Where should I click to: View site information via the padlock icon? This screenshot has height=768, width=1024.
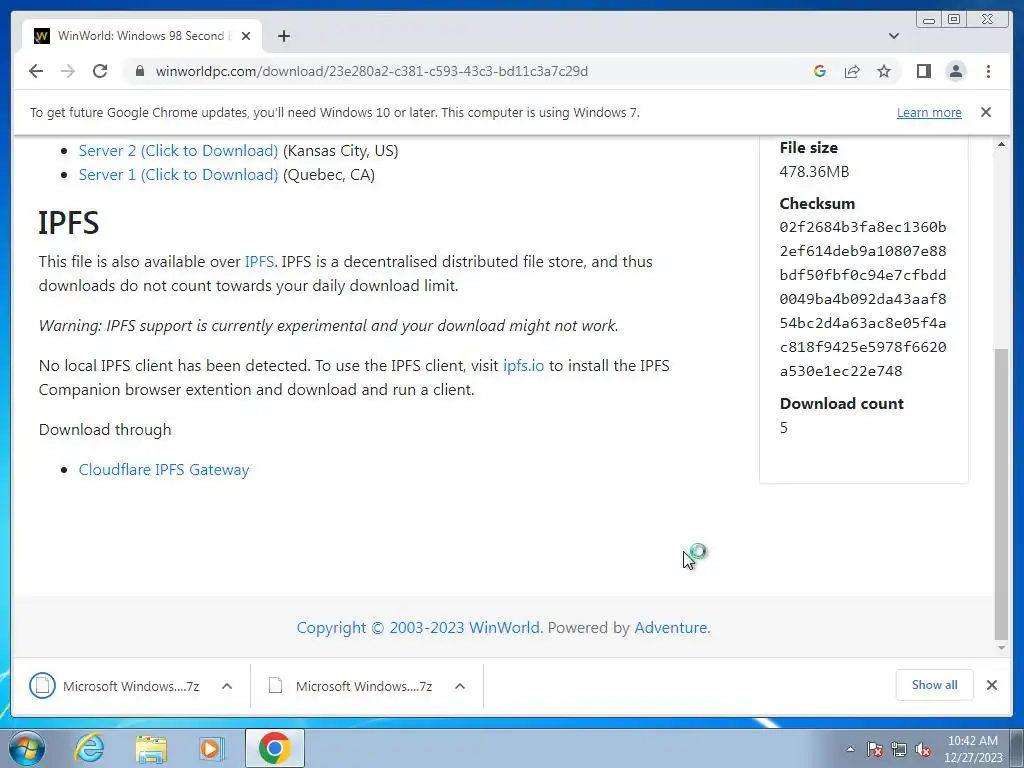139,71
